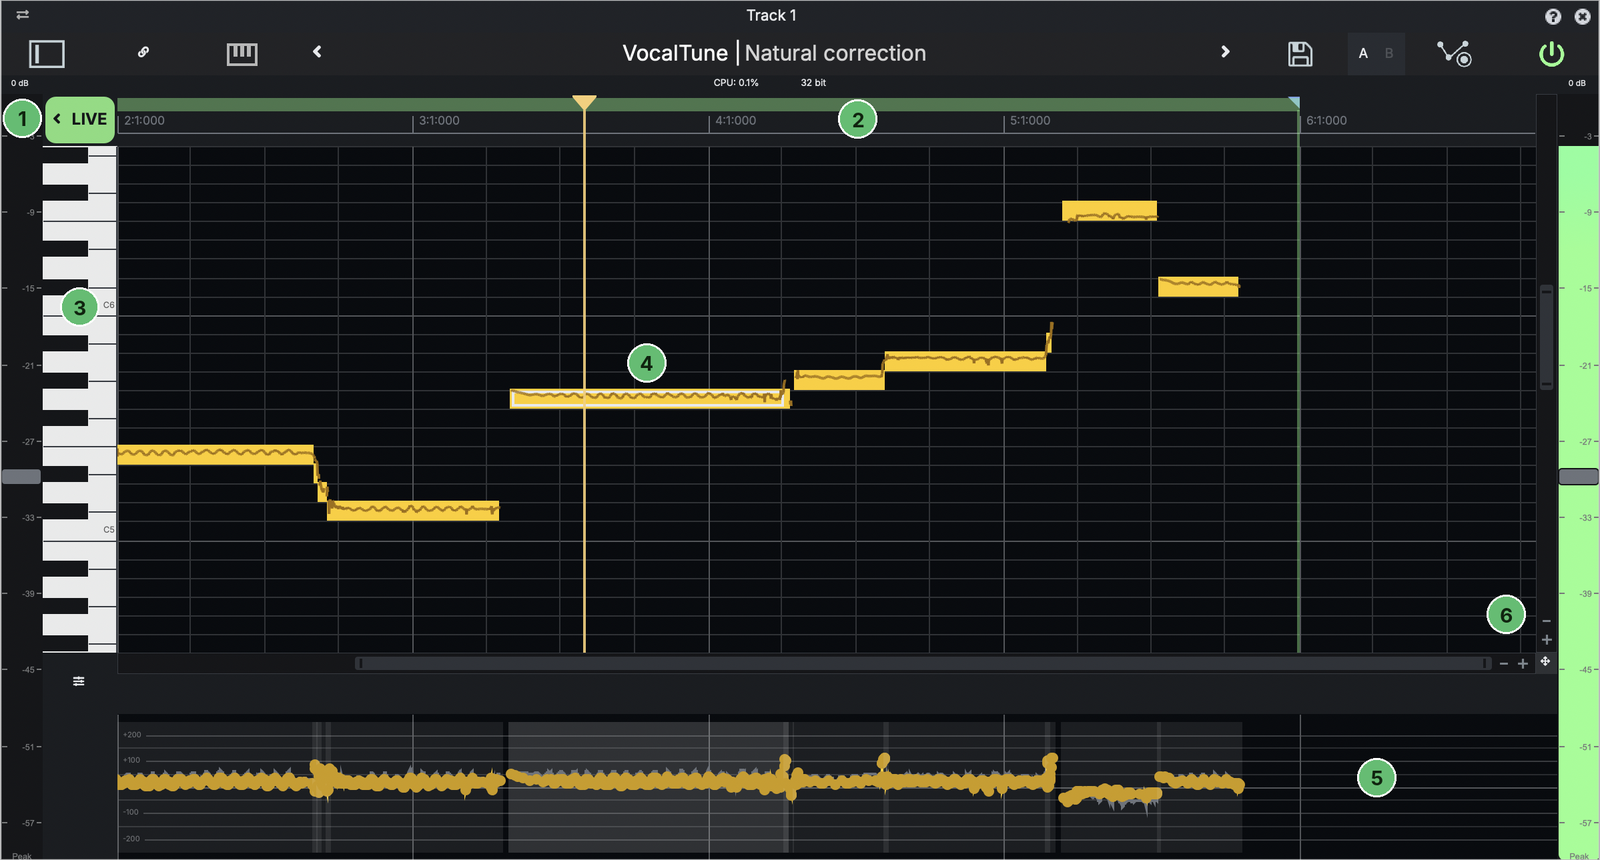Save the current preset

click(1300, 54)
